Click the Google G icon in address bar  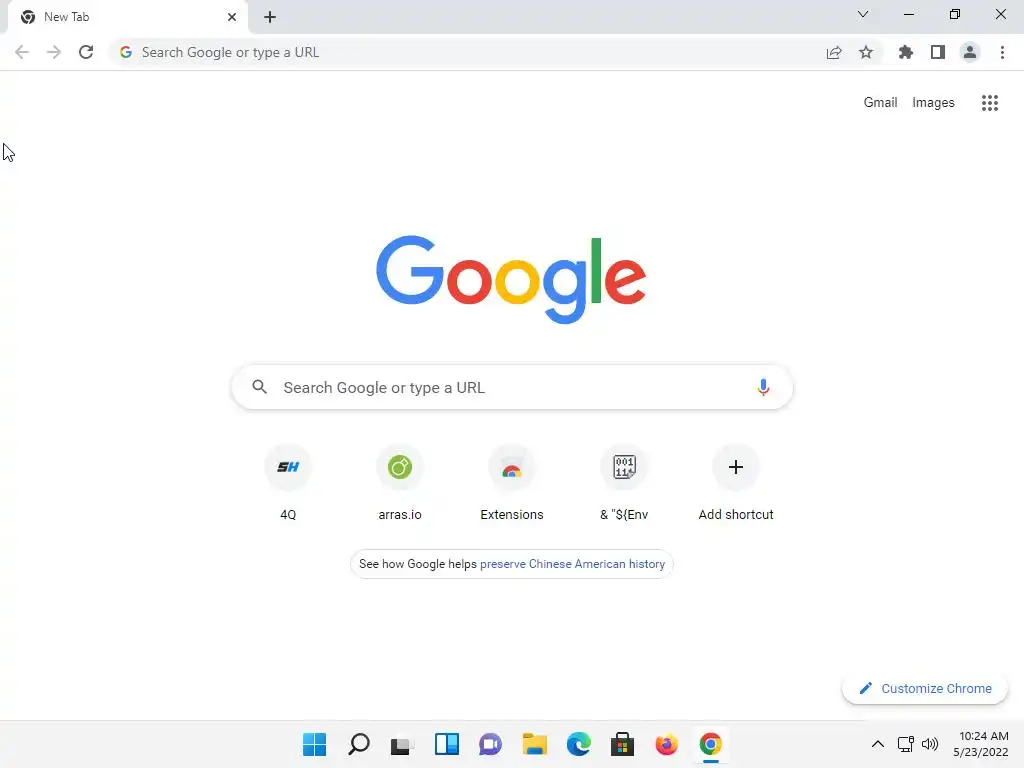(x=126, y=52)
